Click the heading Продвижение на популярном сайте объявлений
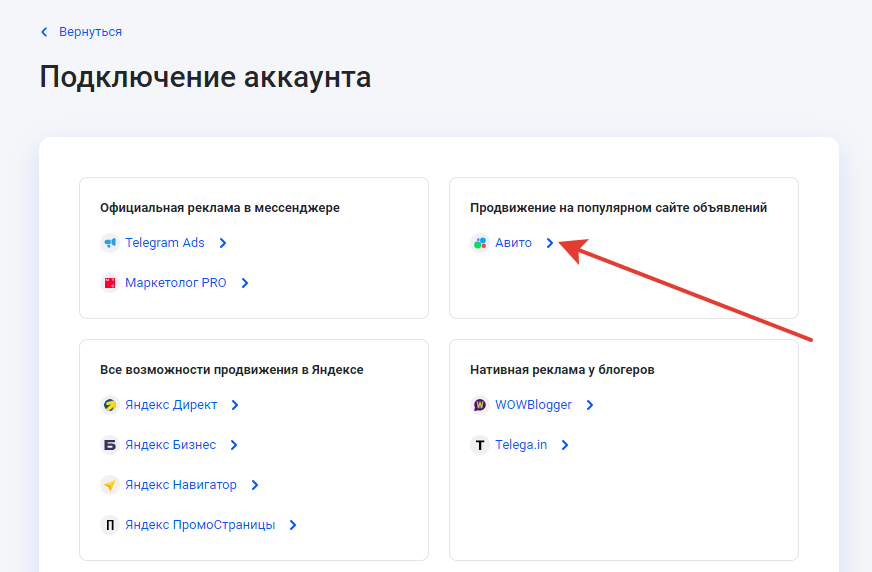This screenshot has height=572, width=872. [x=618, y=208]
